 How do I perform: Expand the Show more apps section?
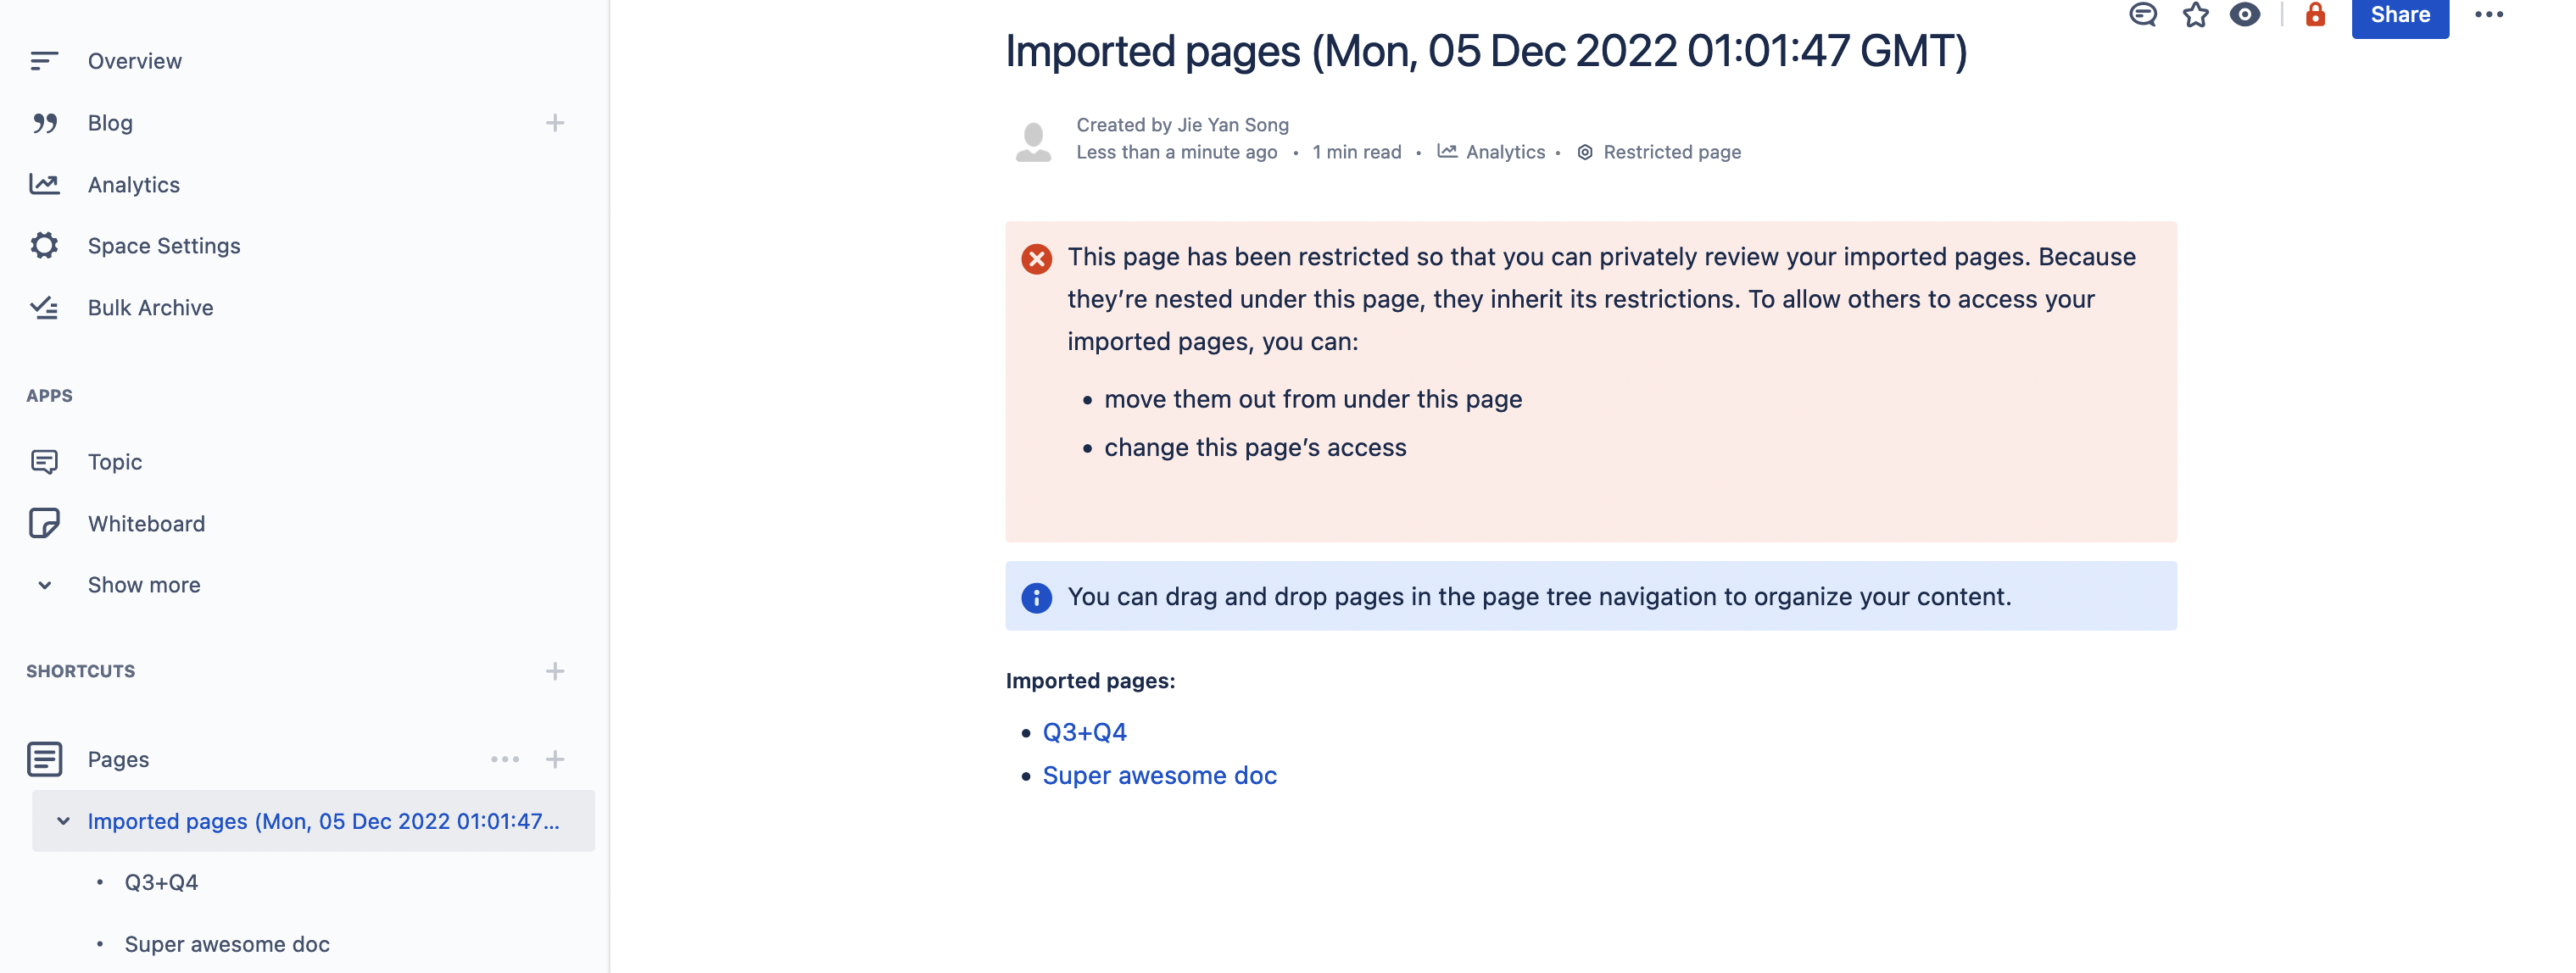tap(144, 582)
